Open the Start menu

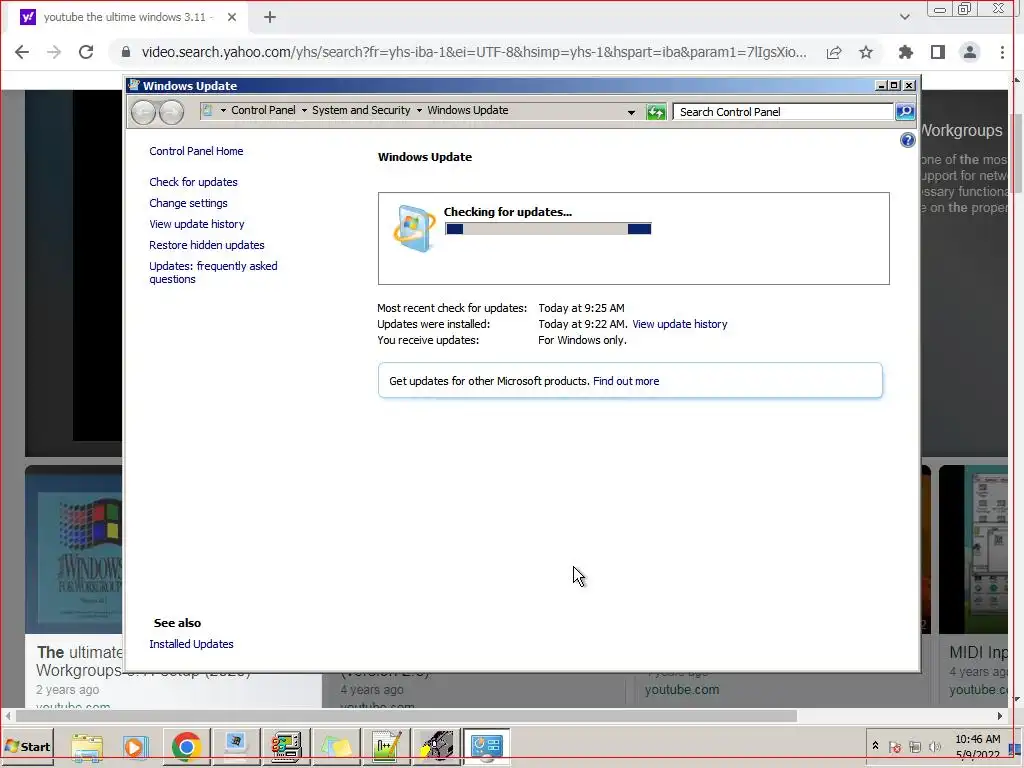[27, 746]
